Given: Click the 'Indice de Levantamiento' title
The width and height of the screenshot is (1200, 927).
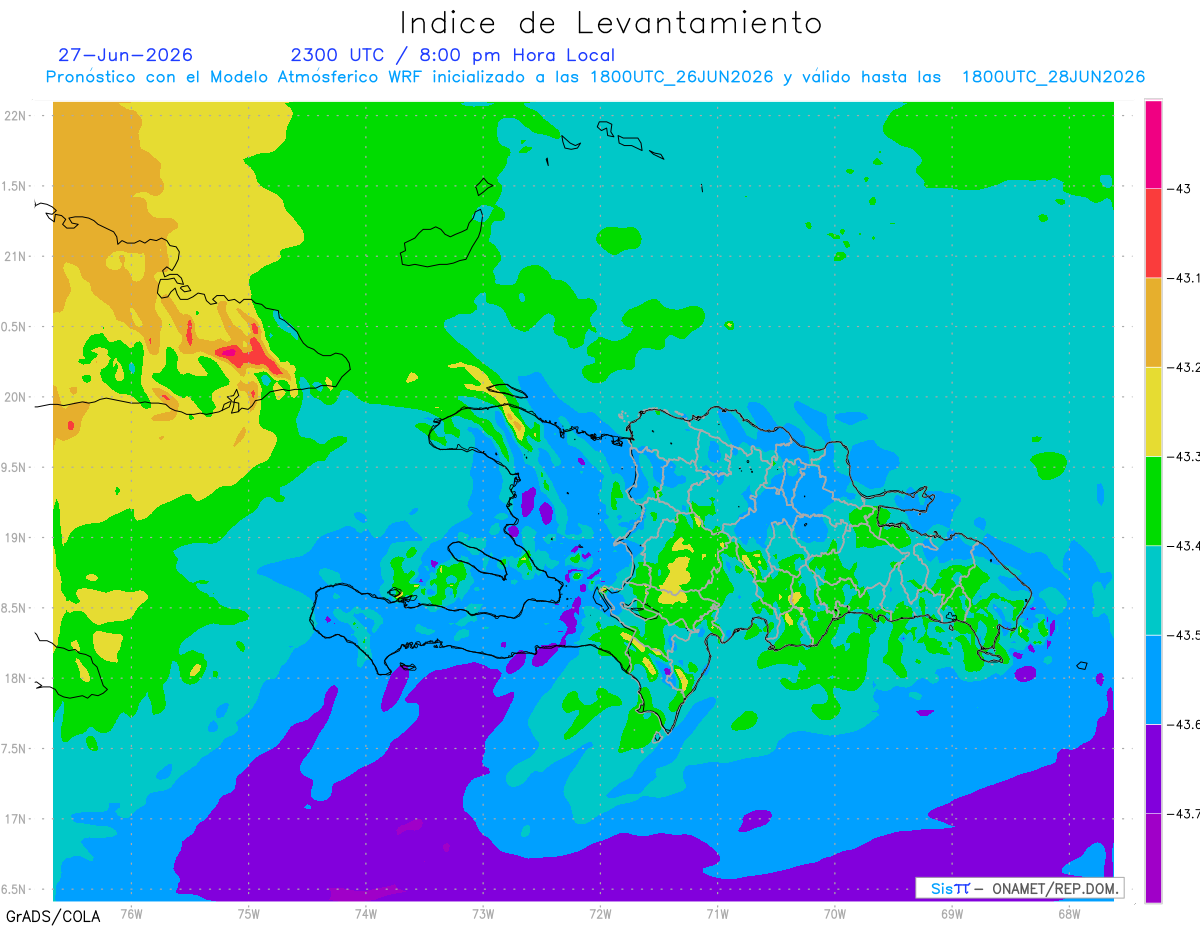Looking at the screenshot, I should 611,22.
